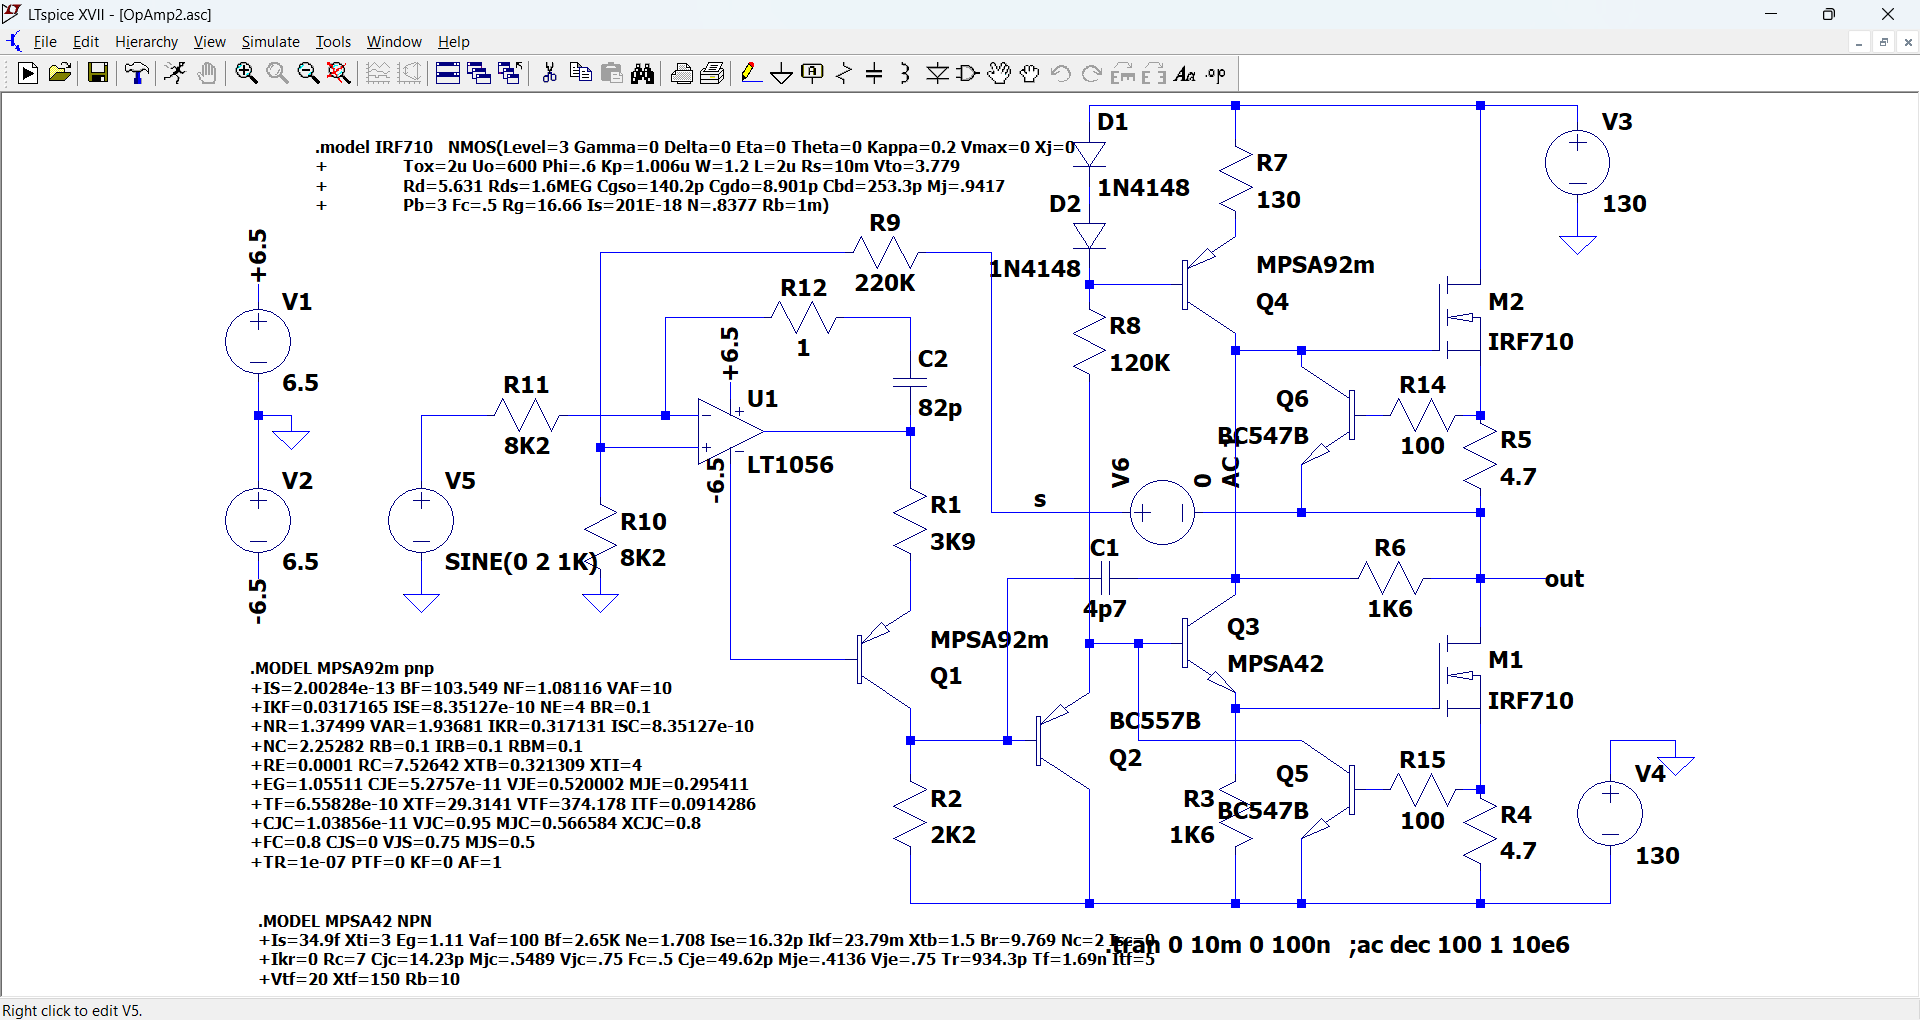The width and height of the screenshot is (1920, 1020).
Task: Zoom in with the plus magnifier icon
Action: 246,73
